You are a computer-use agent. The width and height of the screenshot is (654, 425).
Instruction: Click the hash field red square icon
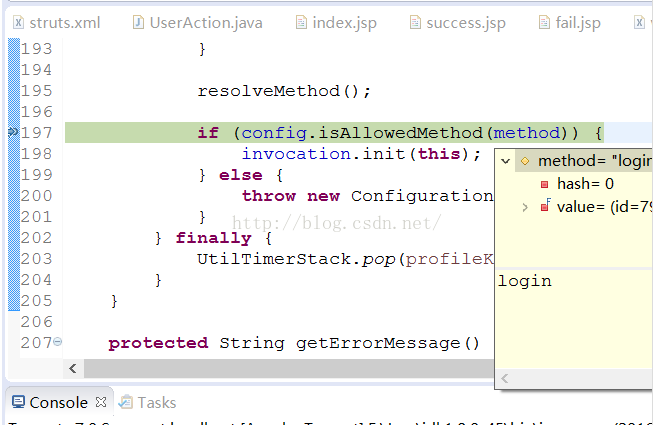pyautogui.click(x=544, y=184)
